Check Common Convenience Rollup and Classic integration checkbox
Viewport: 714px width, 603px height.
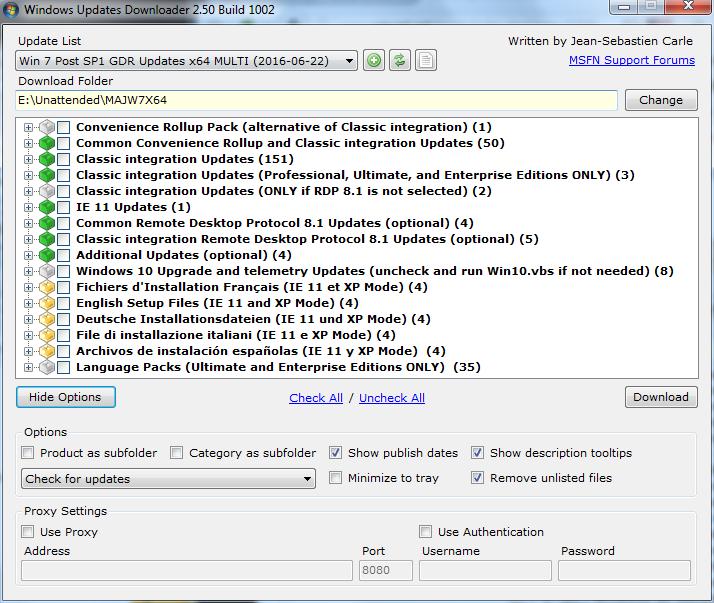point(63,143)
